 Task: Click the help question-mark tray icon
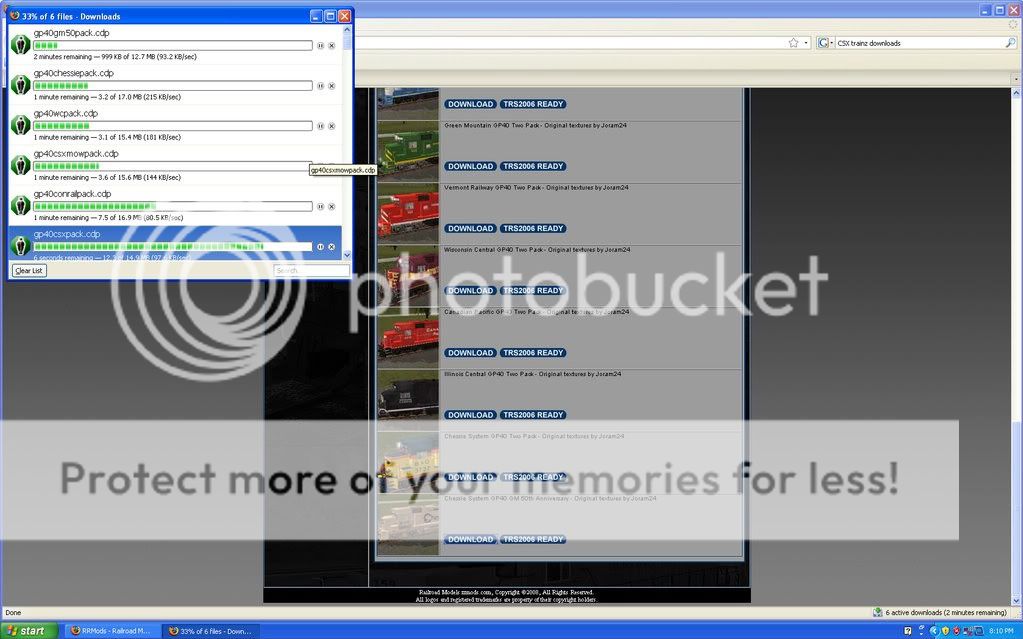(908, 631)
